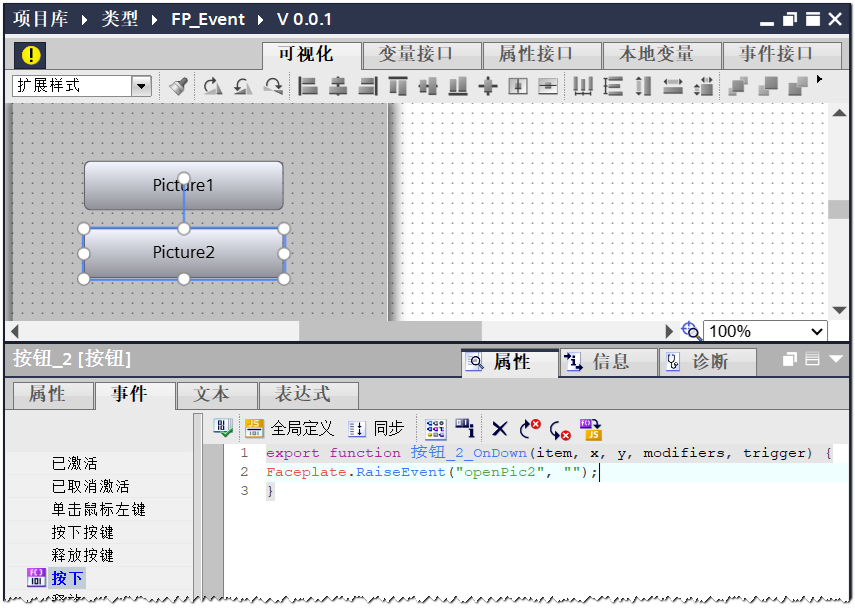
Task: Click the 同步 button
Action: point(376,428)
